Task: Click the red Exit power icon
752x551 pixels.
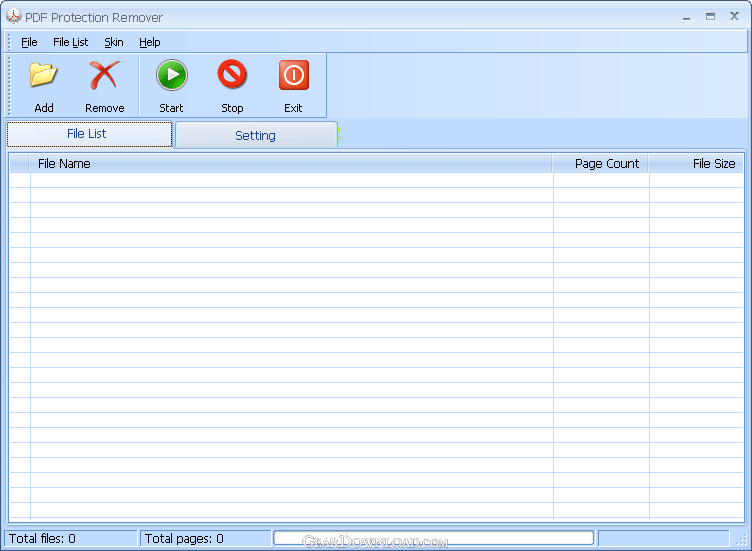Action: click(294, 75)
